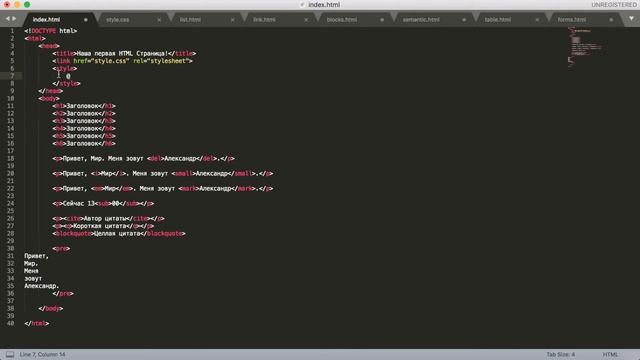Click the minimap code preview
The width and height of the screenshot is (640, 360).
[x=584, y=46]
